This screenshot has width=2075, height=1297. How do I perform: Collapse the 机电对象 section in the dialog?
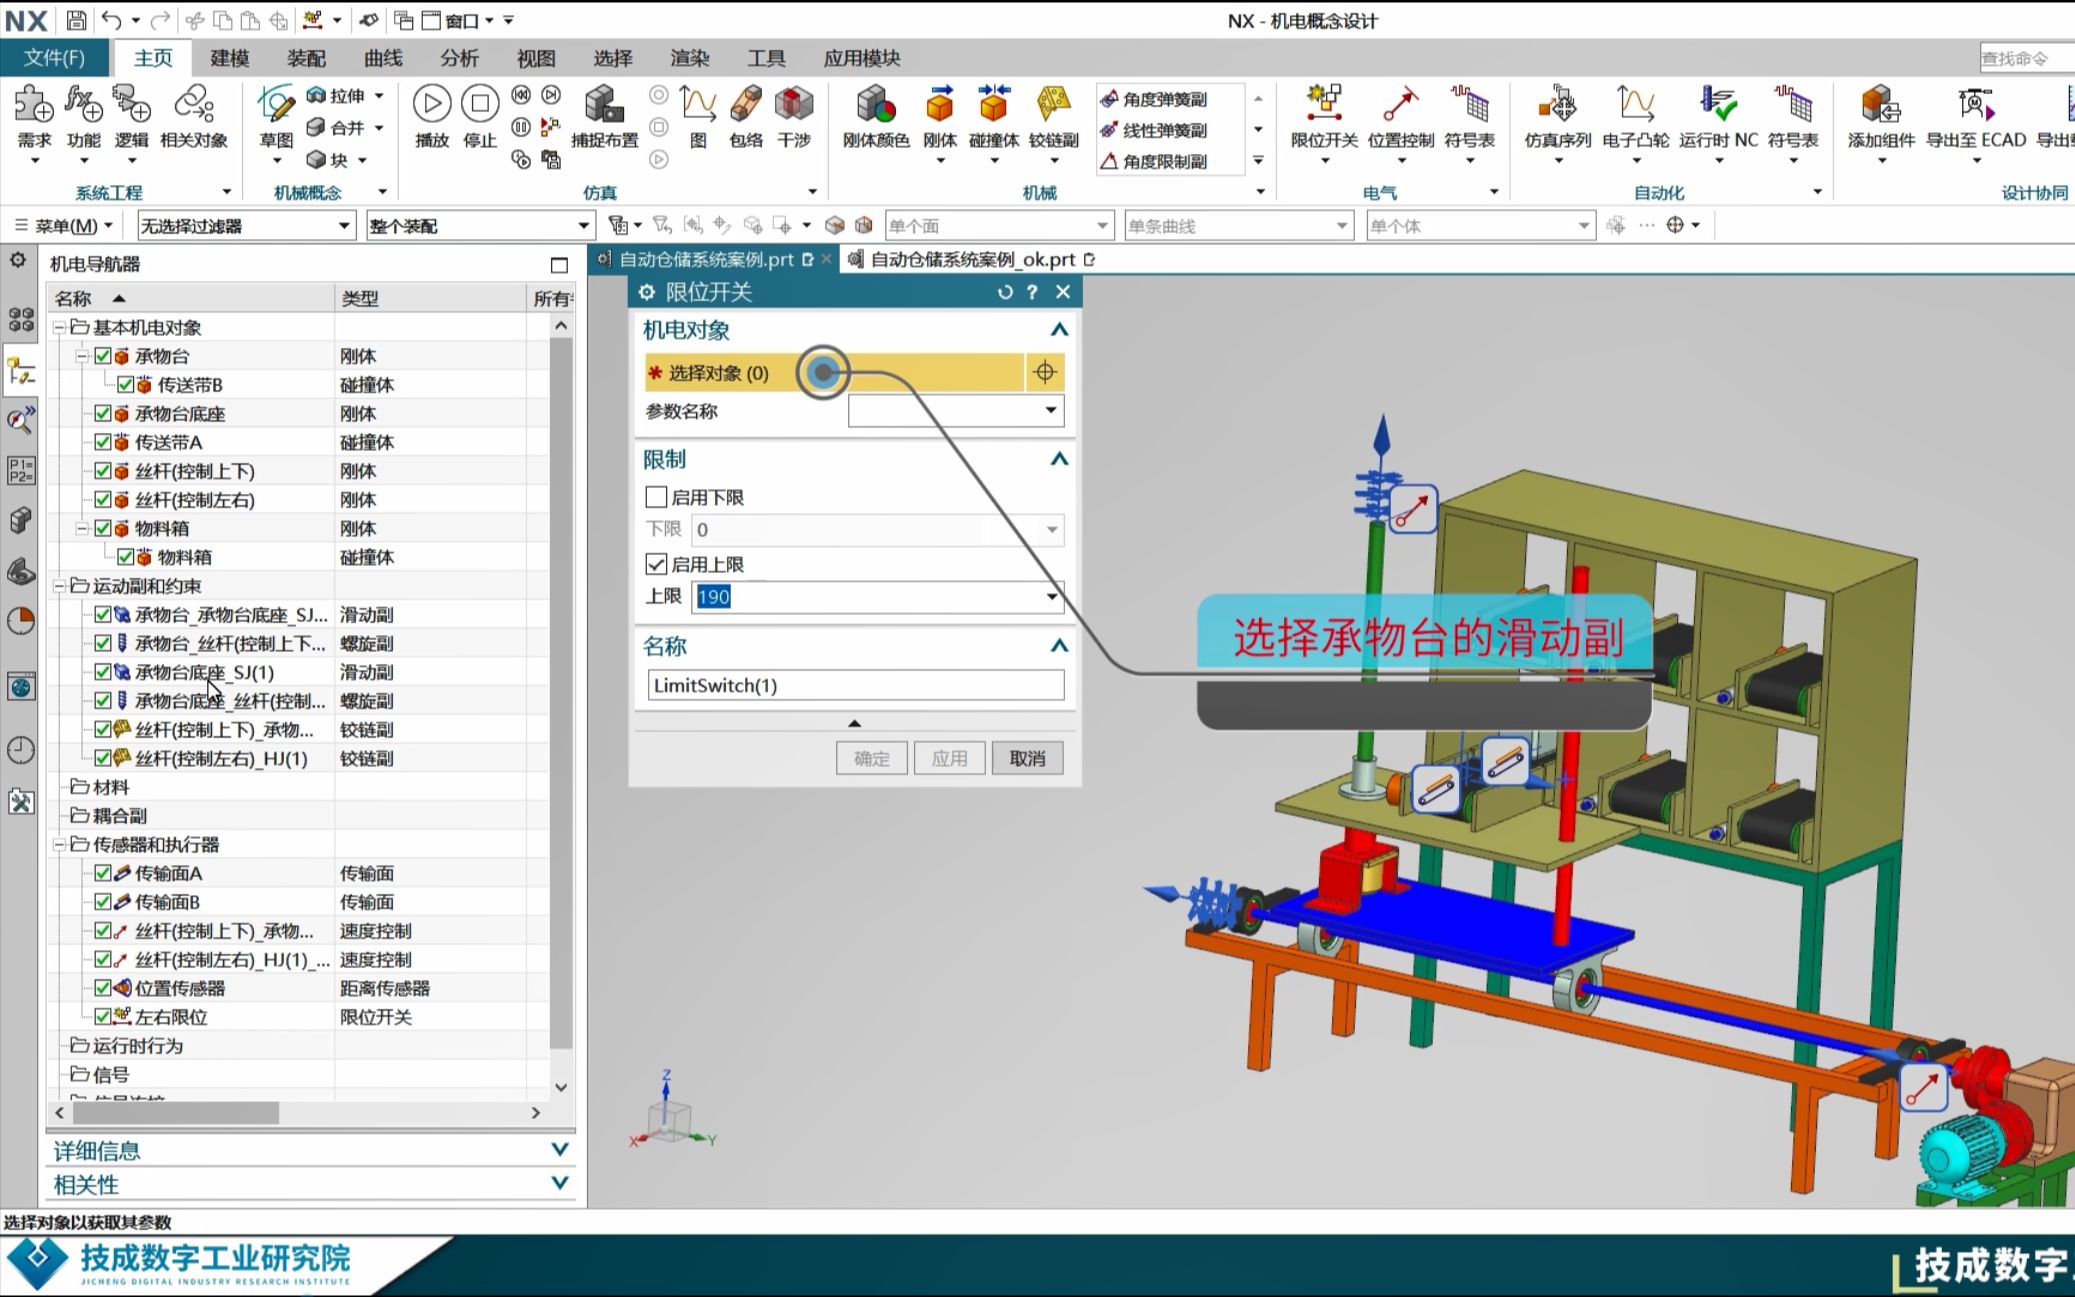point(1059,330)
